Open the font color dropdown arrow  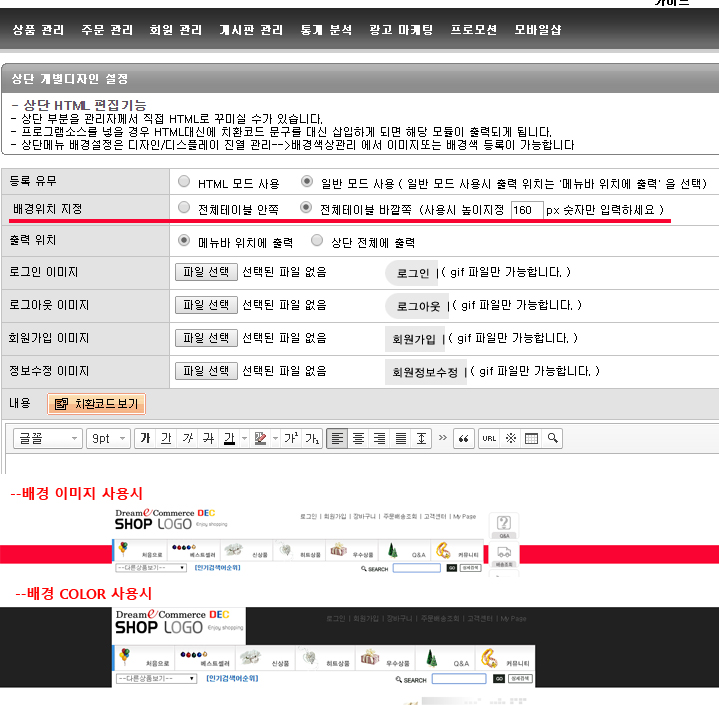point(242,439)
